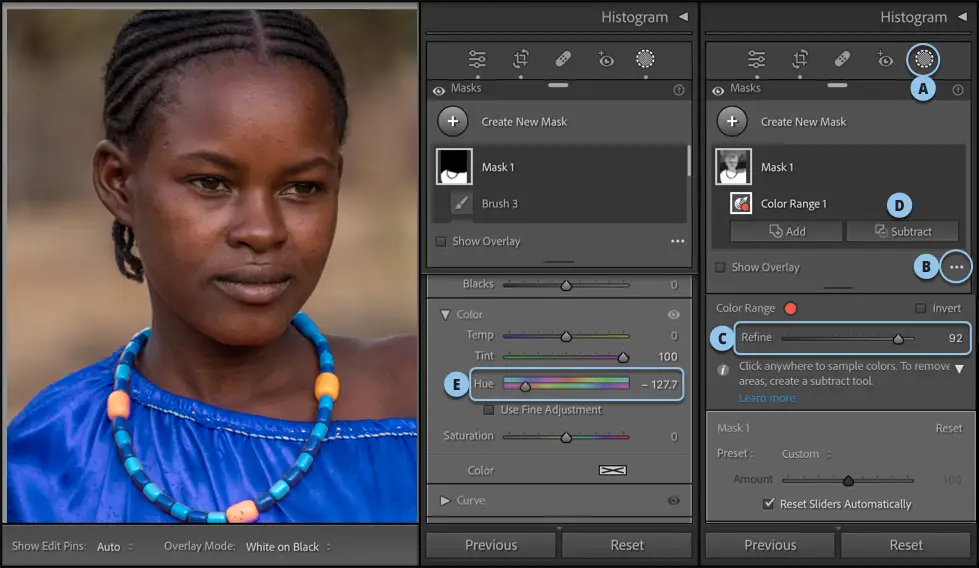This screenshot has width=979, height=568.
Task: Toggle the eye icon in the Color section header
Action: tap(673, 314)
